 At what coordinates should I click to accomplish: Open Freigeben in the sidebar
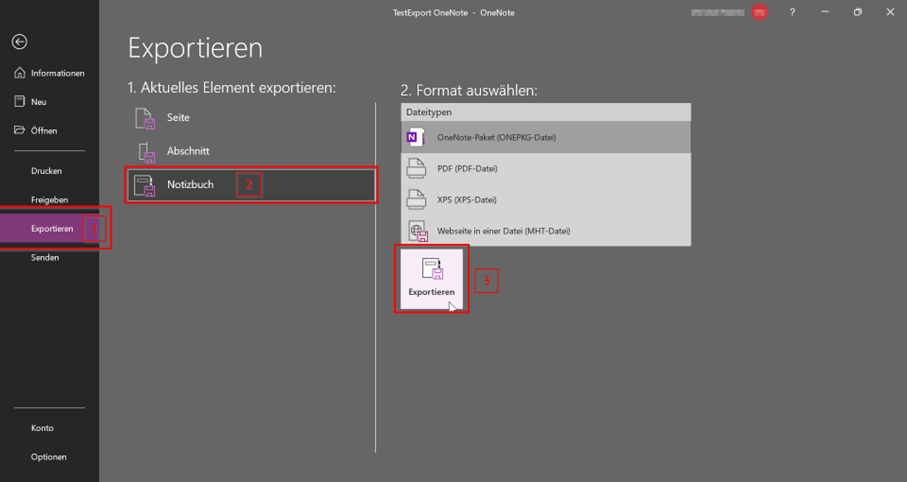click(x=50, y=200)
